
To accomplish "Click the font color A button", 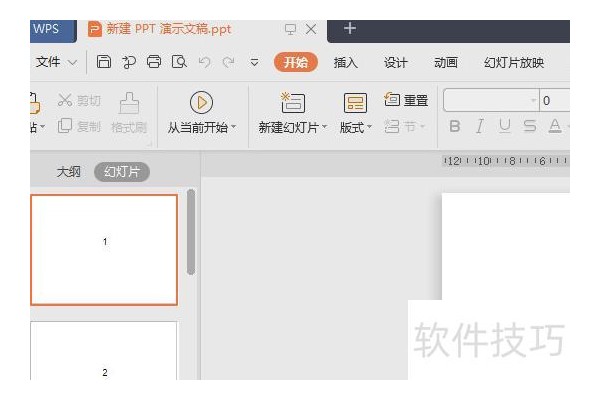I will pyautogui.click(x=555, y=126).
